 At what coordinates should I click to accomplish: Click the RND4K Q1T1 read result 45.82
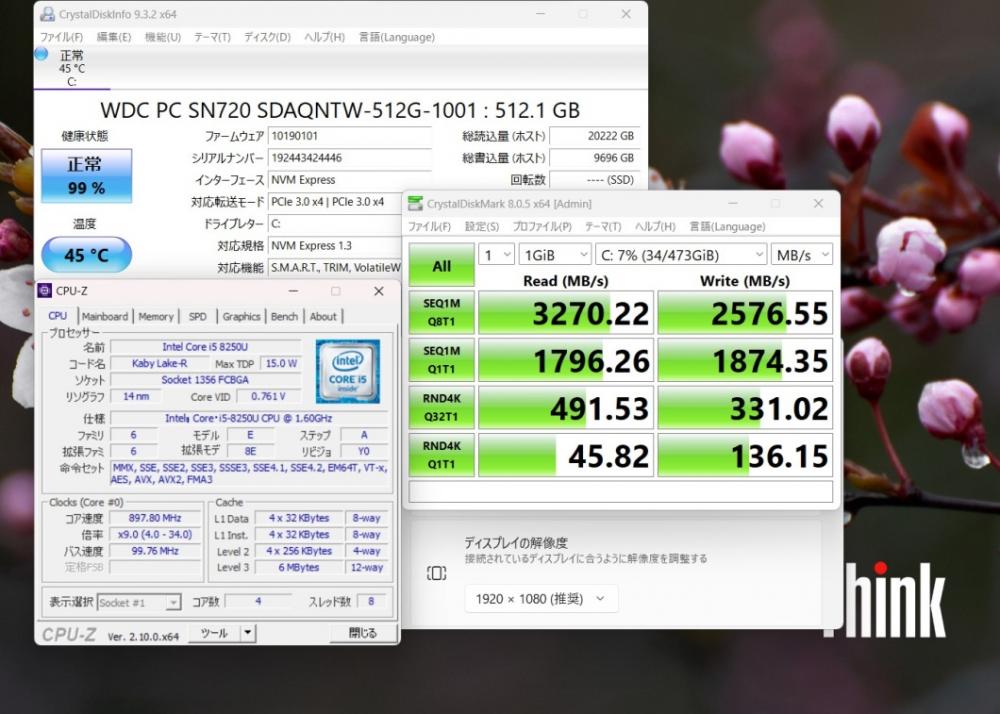pyautogui.click(x=566, y=455)
